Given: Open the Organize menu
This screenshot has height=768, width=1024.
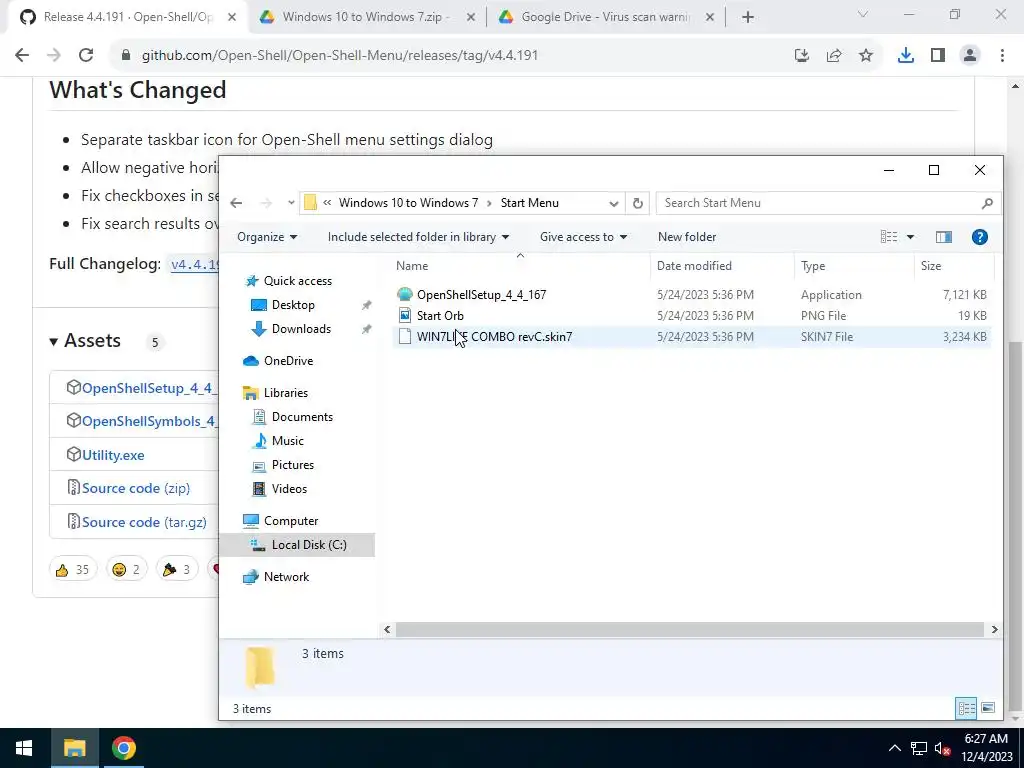Looking at the screenshot, I should click(267, 237).
